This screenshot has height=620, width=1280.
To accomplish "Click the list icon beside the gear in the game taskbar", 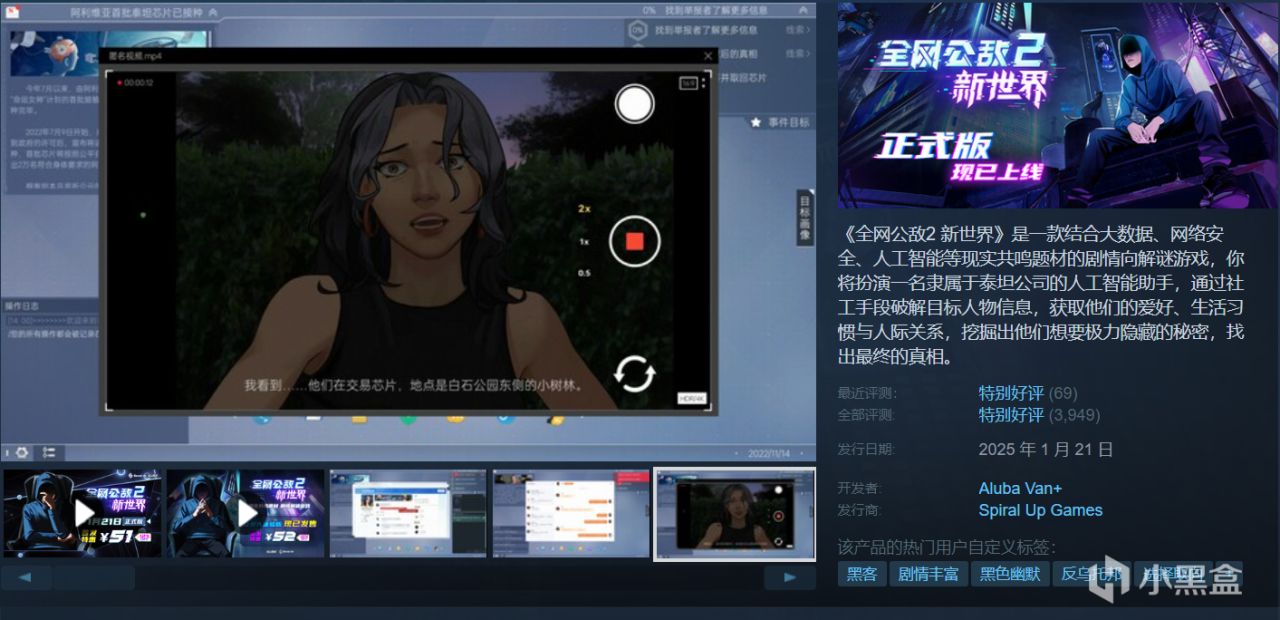I will (47, 452).
